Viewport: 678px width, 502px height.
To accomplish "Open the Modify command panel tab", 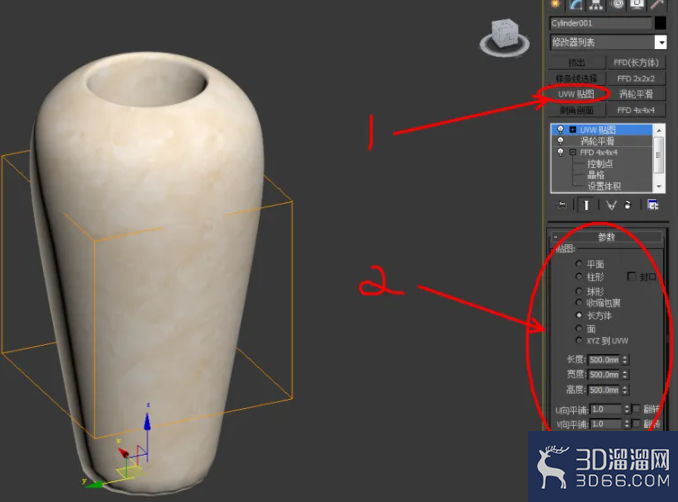I will pyautogui.click(x=576, y=4).
